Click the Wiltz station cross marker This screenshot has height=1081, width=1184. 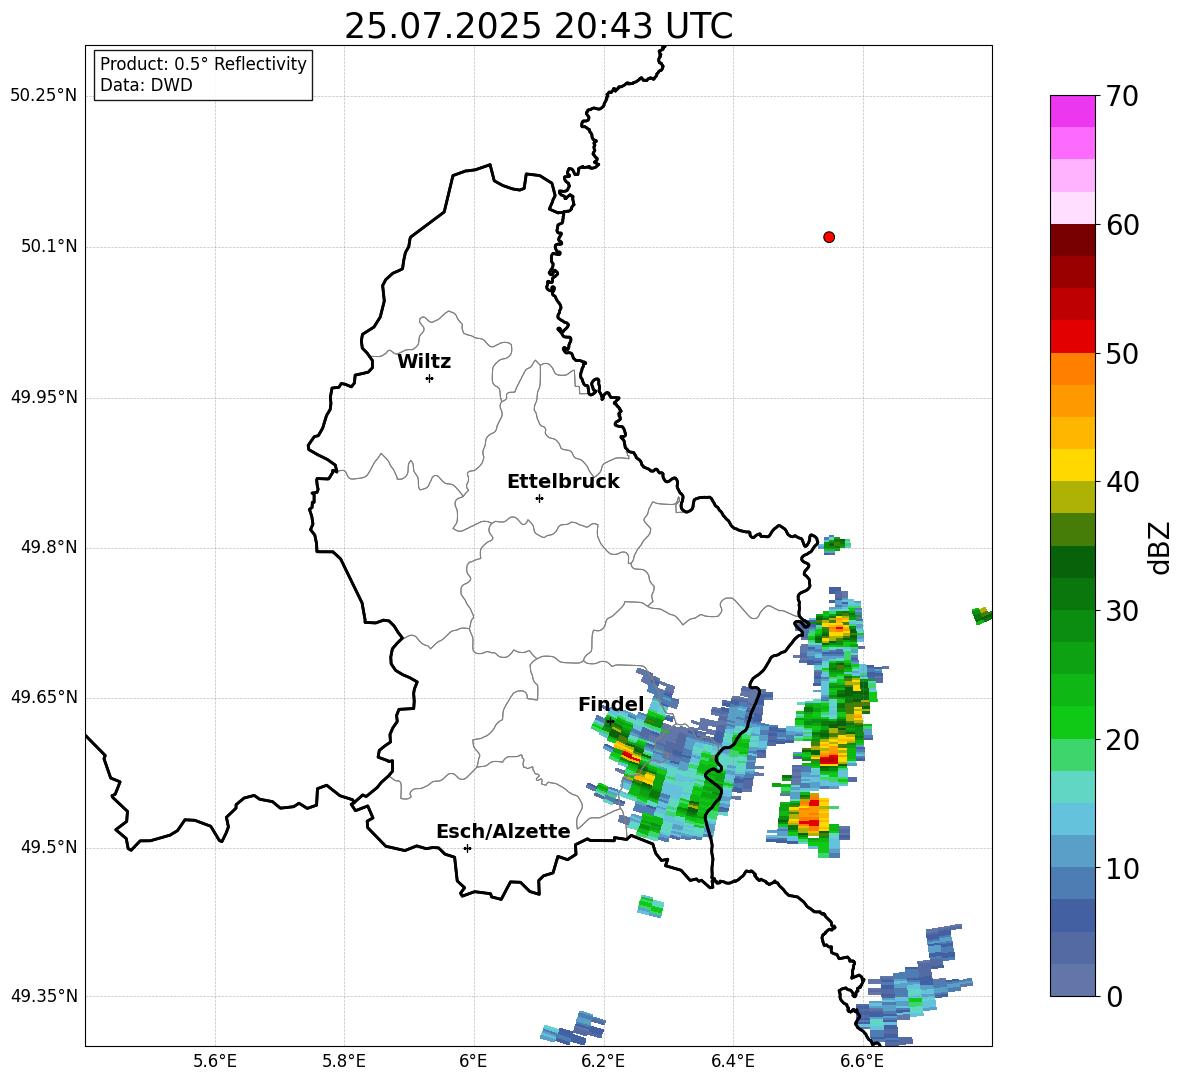(x=430, y=378)
